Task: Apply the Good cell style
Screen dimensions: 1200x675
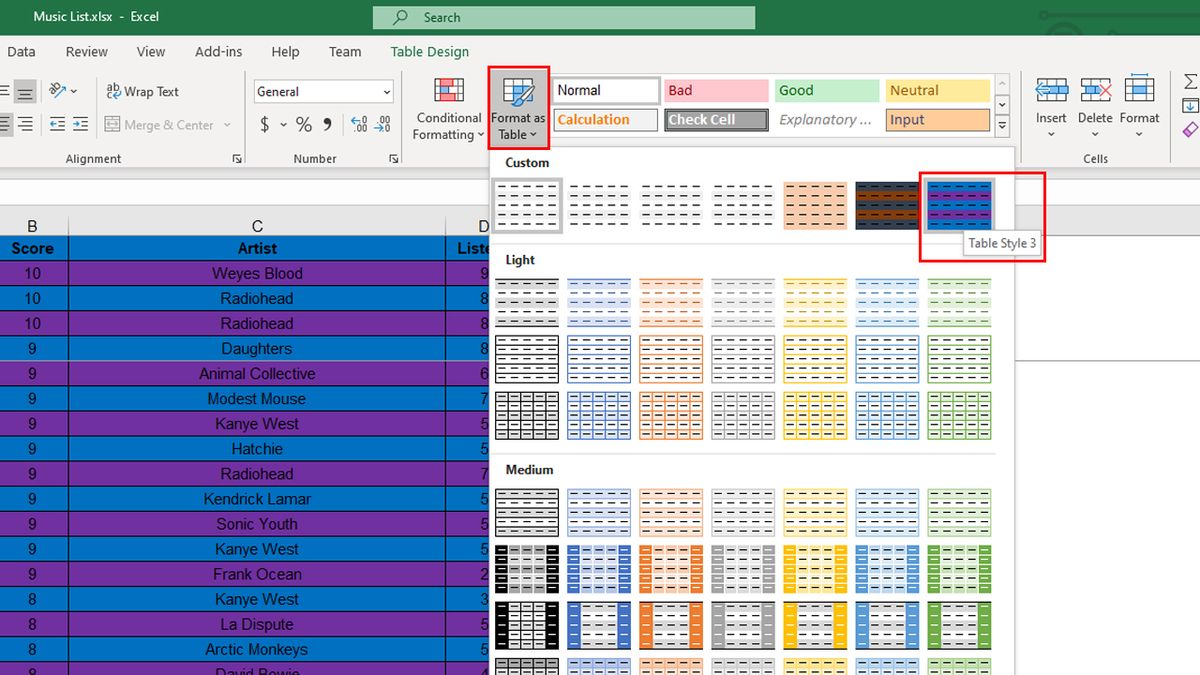Action: (826, 90)
